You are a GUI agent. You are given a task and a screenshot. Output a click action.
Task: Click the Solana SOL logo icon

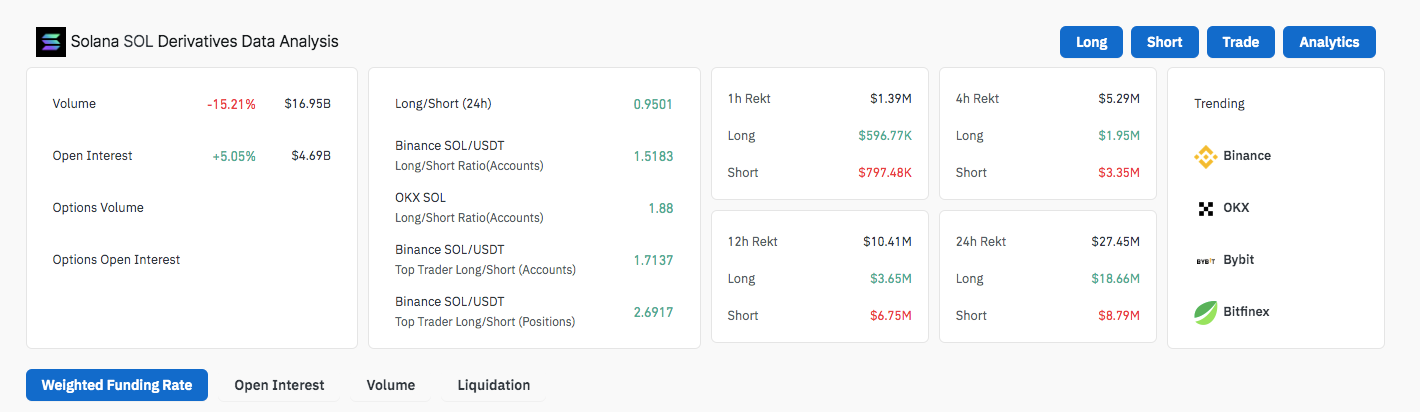50,42
